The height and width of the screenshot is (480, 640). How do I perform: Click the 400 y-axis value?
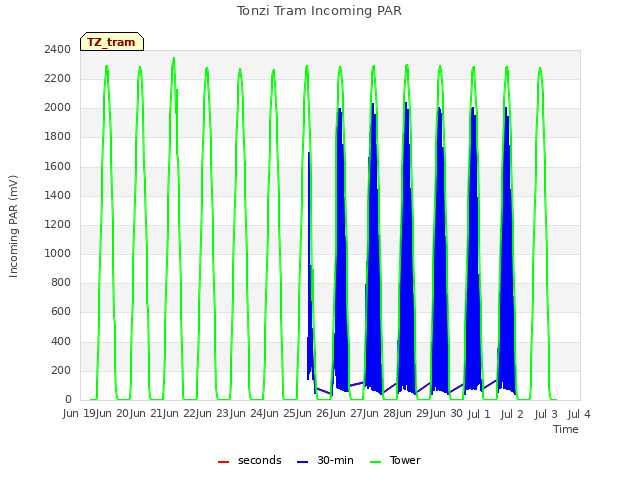[x=61, y=342]
